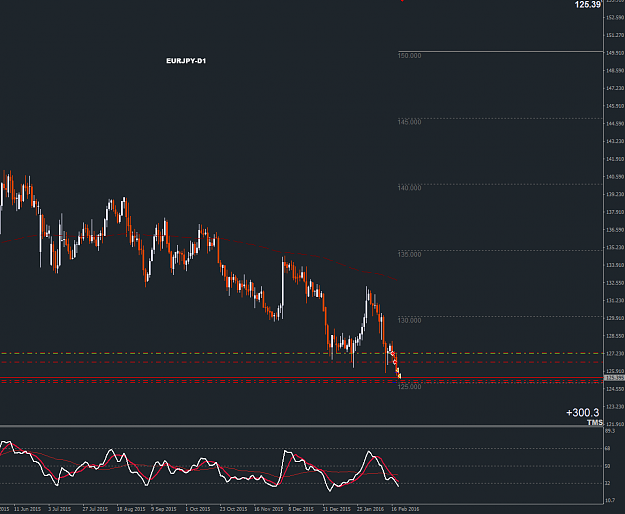
Task: Select the solid white 150.000 horizontal line
Action: pyautogui.click(x=500, y=51)
